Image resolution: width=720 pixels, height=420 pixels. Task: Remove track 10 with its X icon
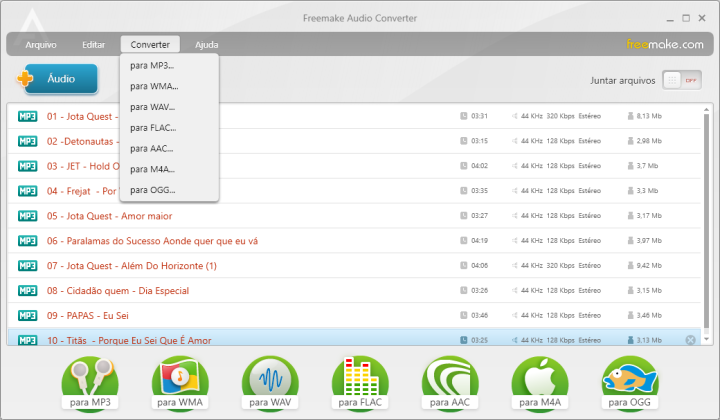click(690, 340)
